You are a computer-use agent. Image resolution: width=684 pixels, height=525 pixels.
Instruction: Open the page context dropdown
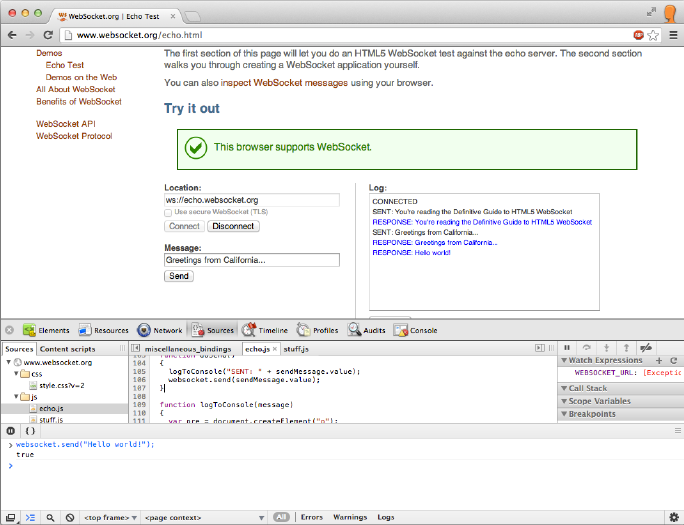[204, 518]
